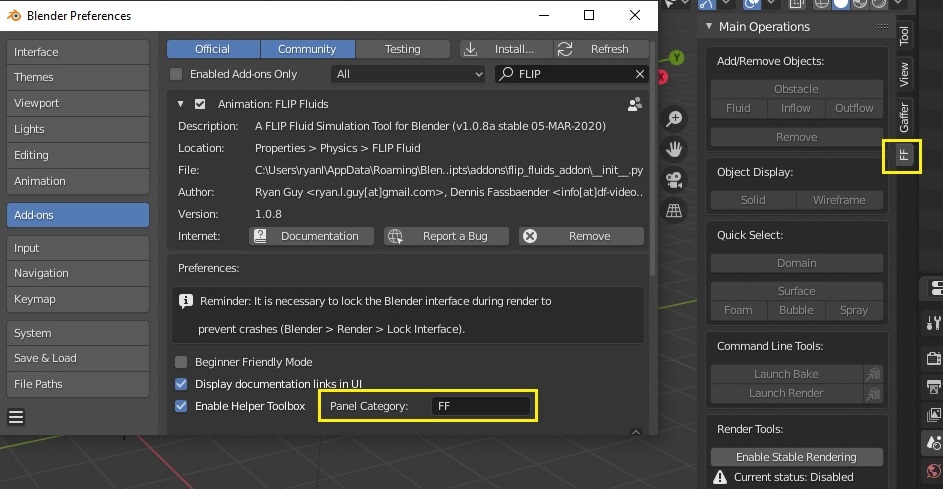943x489 pixels.
Task: Click the small up arrow below Preferences content
Action: 636,431
